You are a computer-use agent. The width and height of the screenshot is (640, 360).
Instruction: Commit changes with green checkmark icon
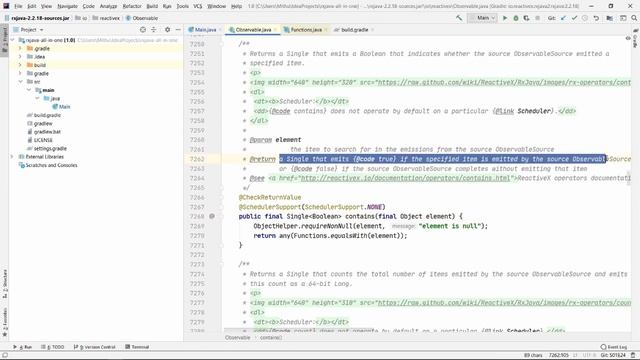[574, 18]
